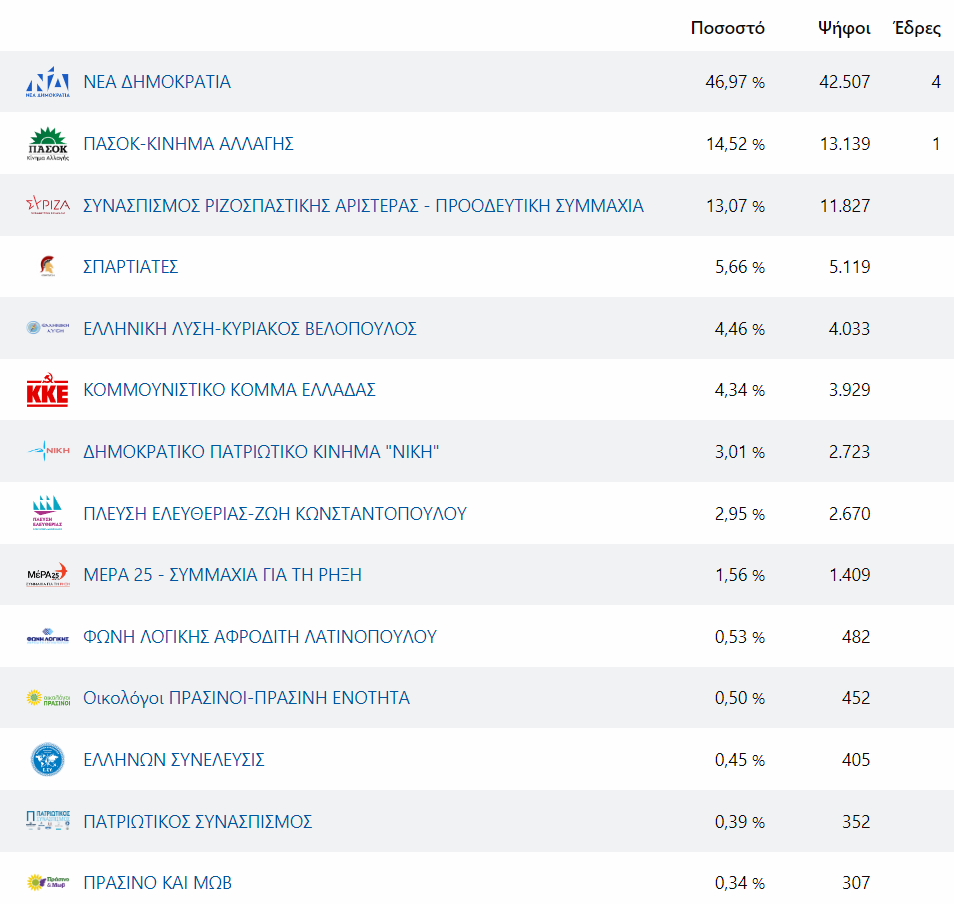Open the ΠΑΣΟΚ-ΚΙΝΗΜΑ ΑΛΛΑΓΗΣ link
Screen dimensions: 954x904
(x=189, y=144)
